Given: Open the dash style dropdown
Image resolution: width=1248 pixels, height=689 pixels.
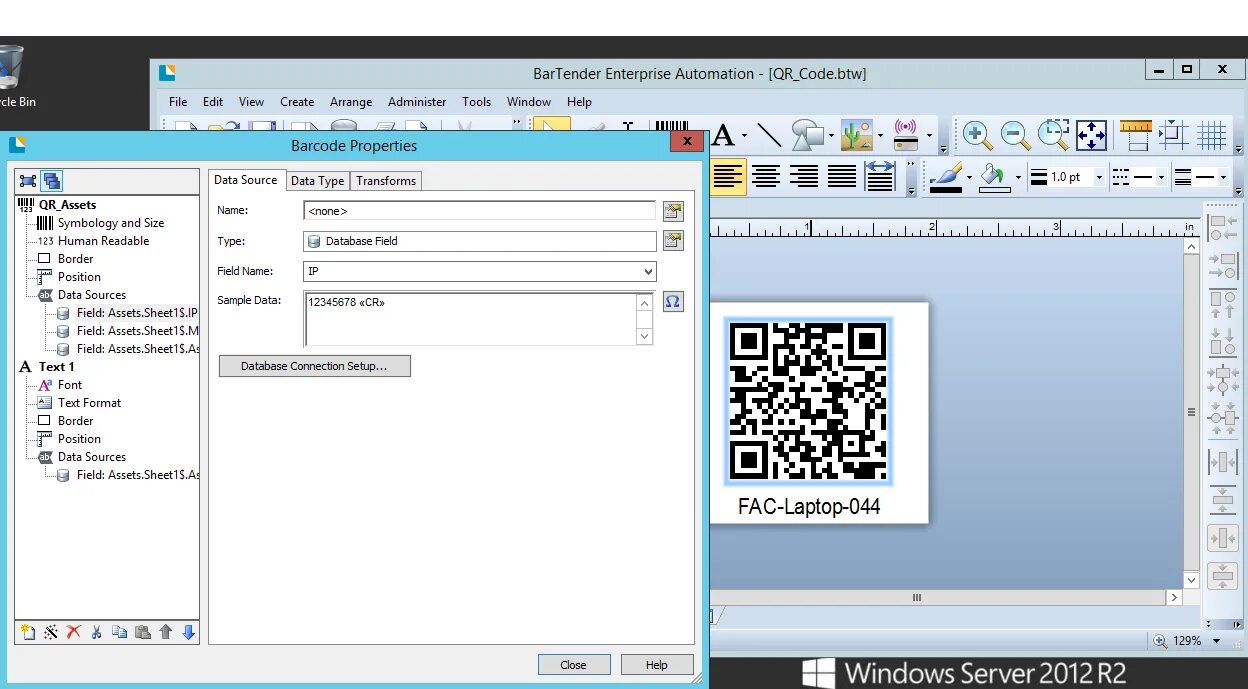Looking at the screenshot, I should coord(1161,178).
